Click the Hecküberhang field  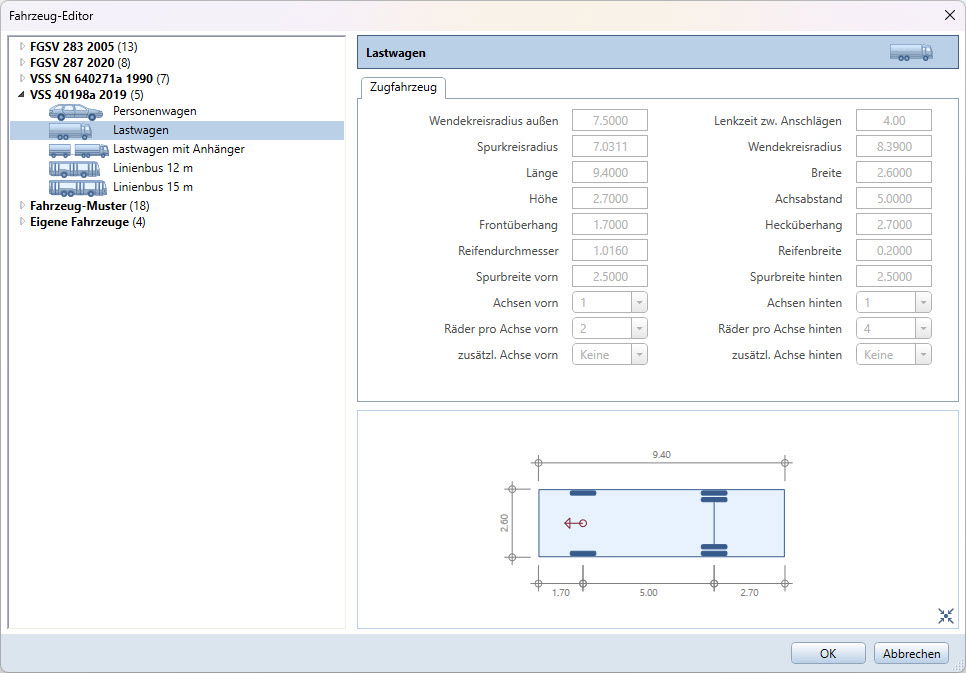(x=894, y=224)
